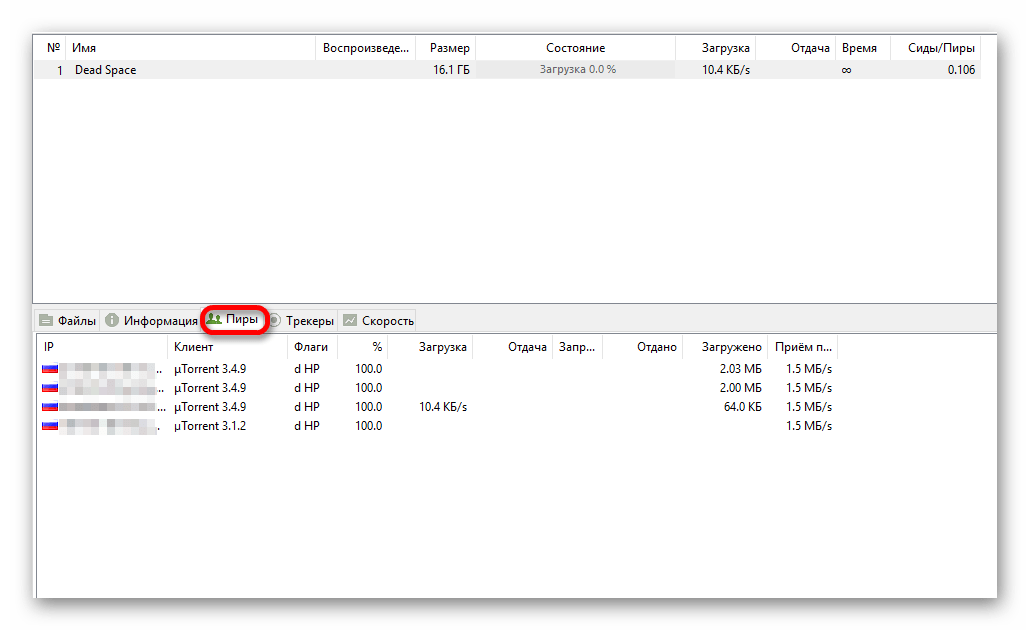Click the people icon on the Пиры tab
The height and width of the screenshot is (630, 1029).
pos(213,320)
